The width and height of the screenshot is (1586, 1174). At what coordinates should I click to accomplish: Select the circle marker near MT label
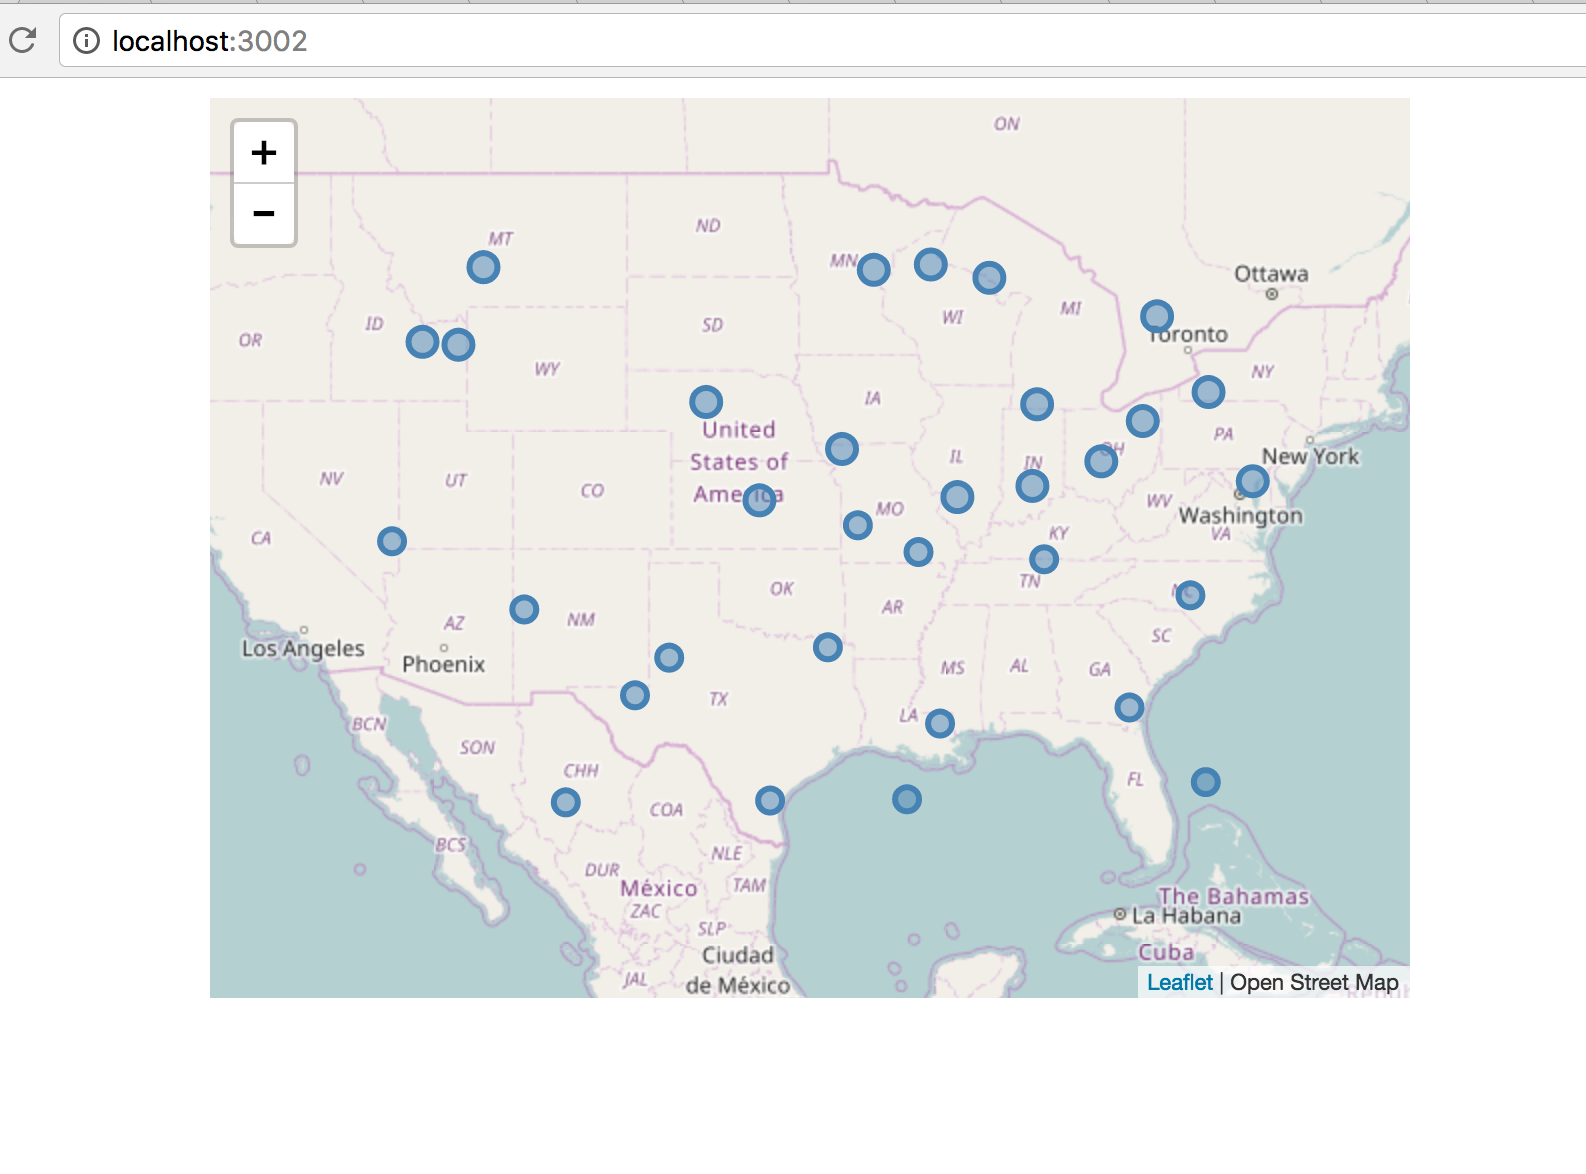[x=483, y=267]
